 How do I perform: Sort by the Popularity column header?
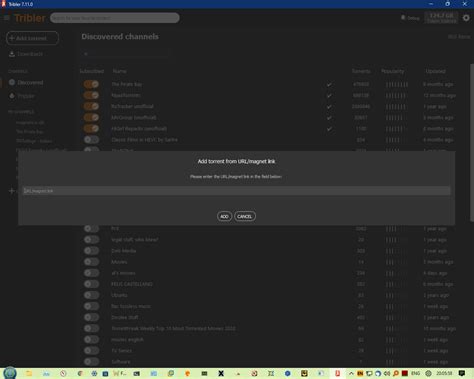(x=393, y=71)
